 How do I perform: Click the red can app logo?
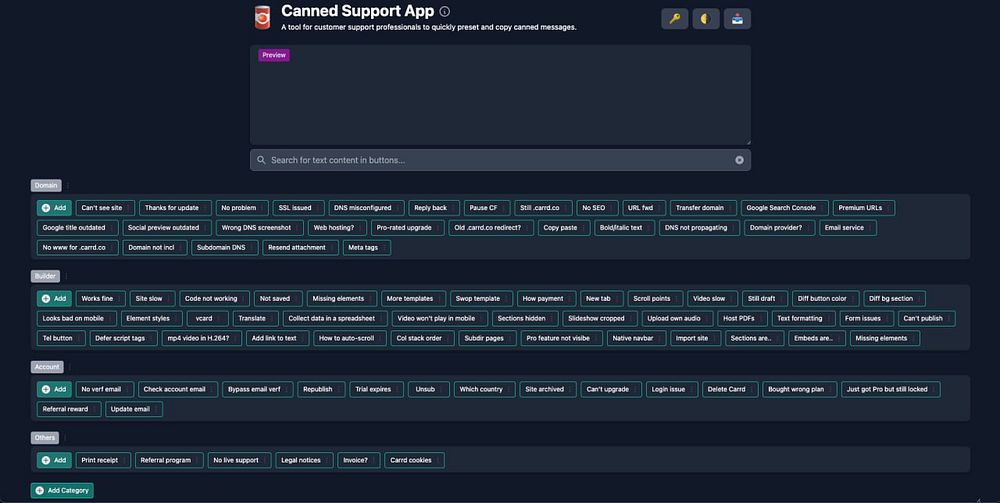click(262, 18)
